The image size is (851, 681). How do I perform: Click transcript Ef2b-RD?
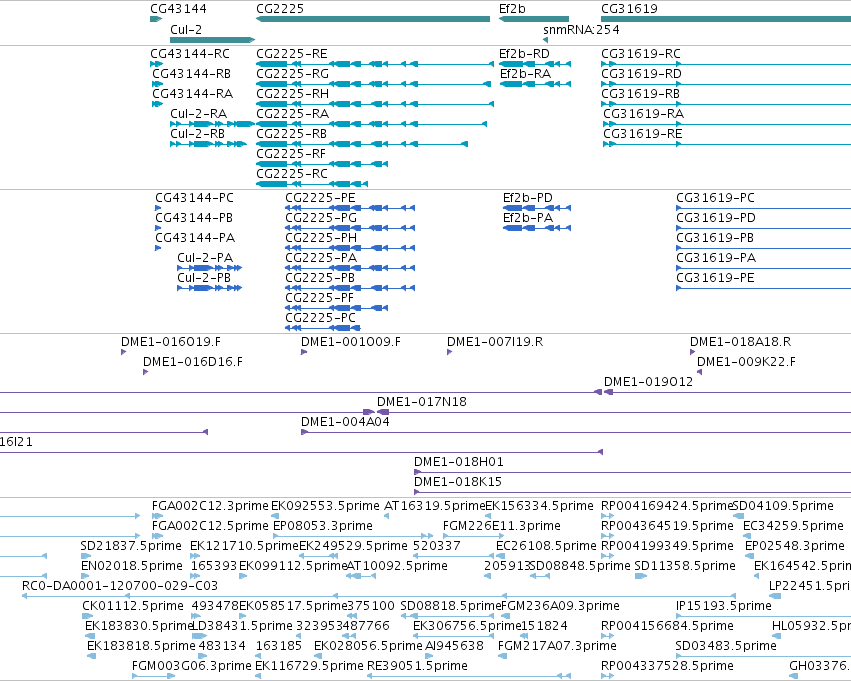[535, 64]
